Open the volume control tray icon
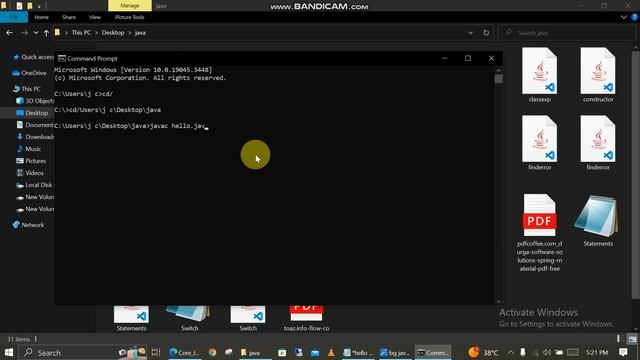Screen dimensions: 640x360 (547, 352)
